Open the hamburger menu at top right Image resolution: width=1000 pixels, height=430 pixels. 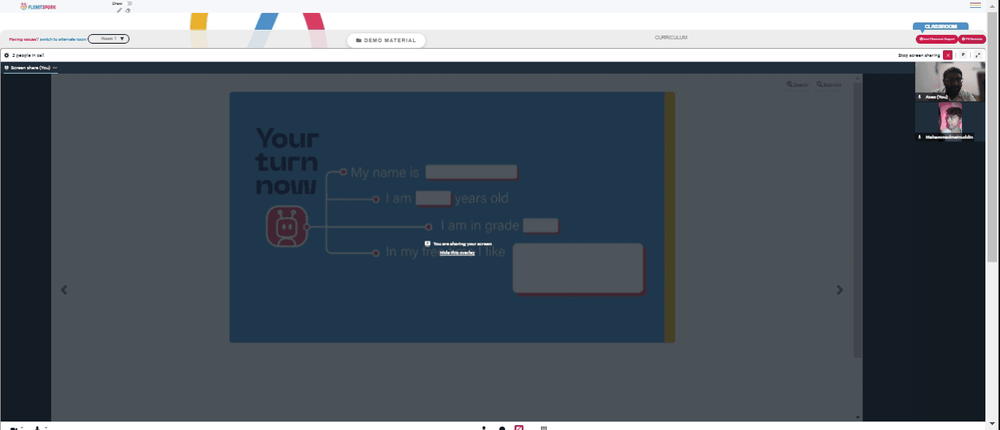[x=975, y=5]
